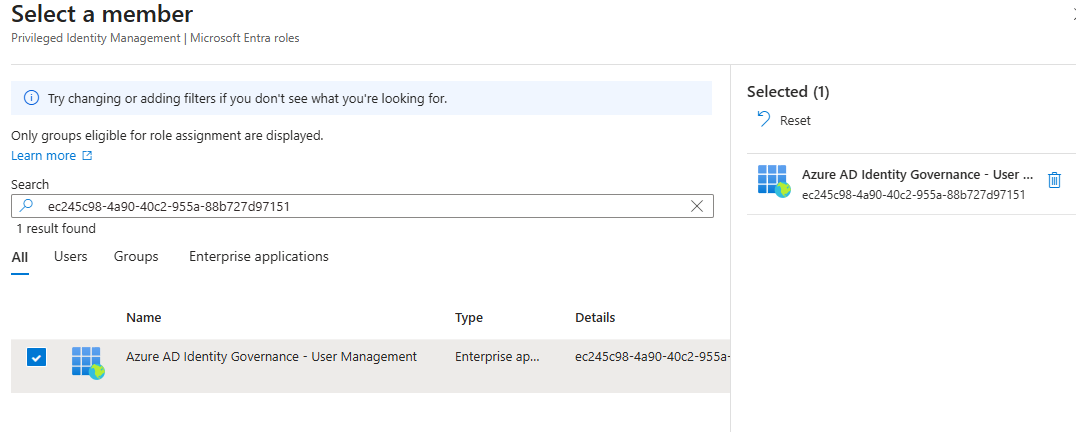Switch to the Users tab
Viewport: 1076px width, 432px height.
71,256
